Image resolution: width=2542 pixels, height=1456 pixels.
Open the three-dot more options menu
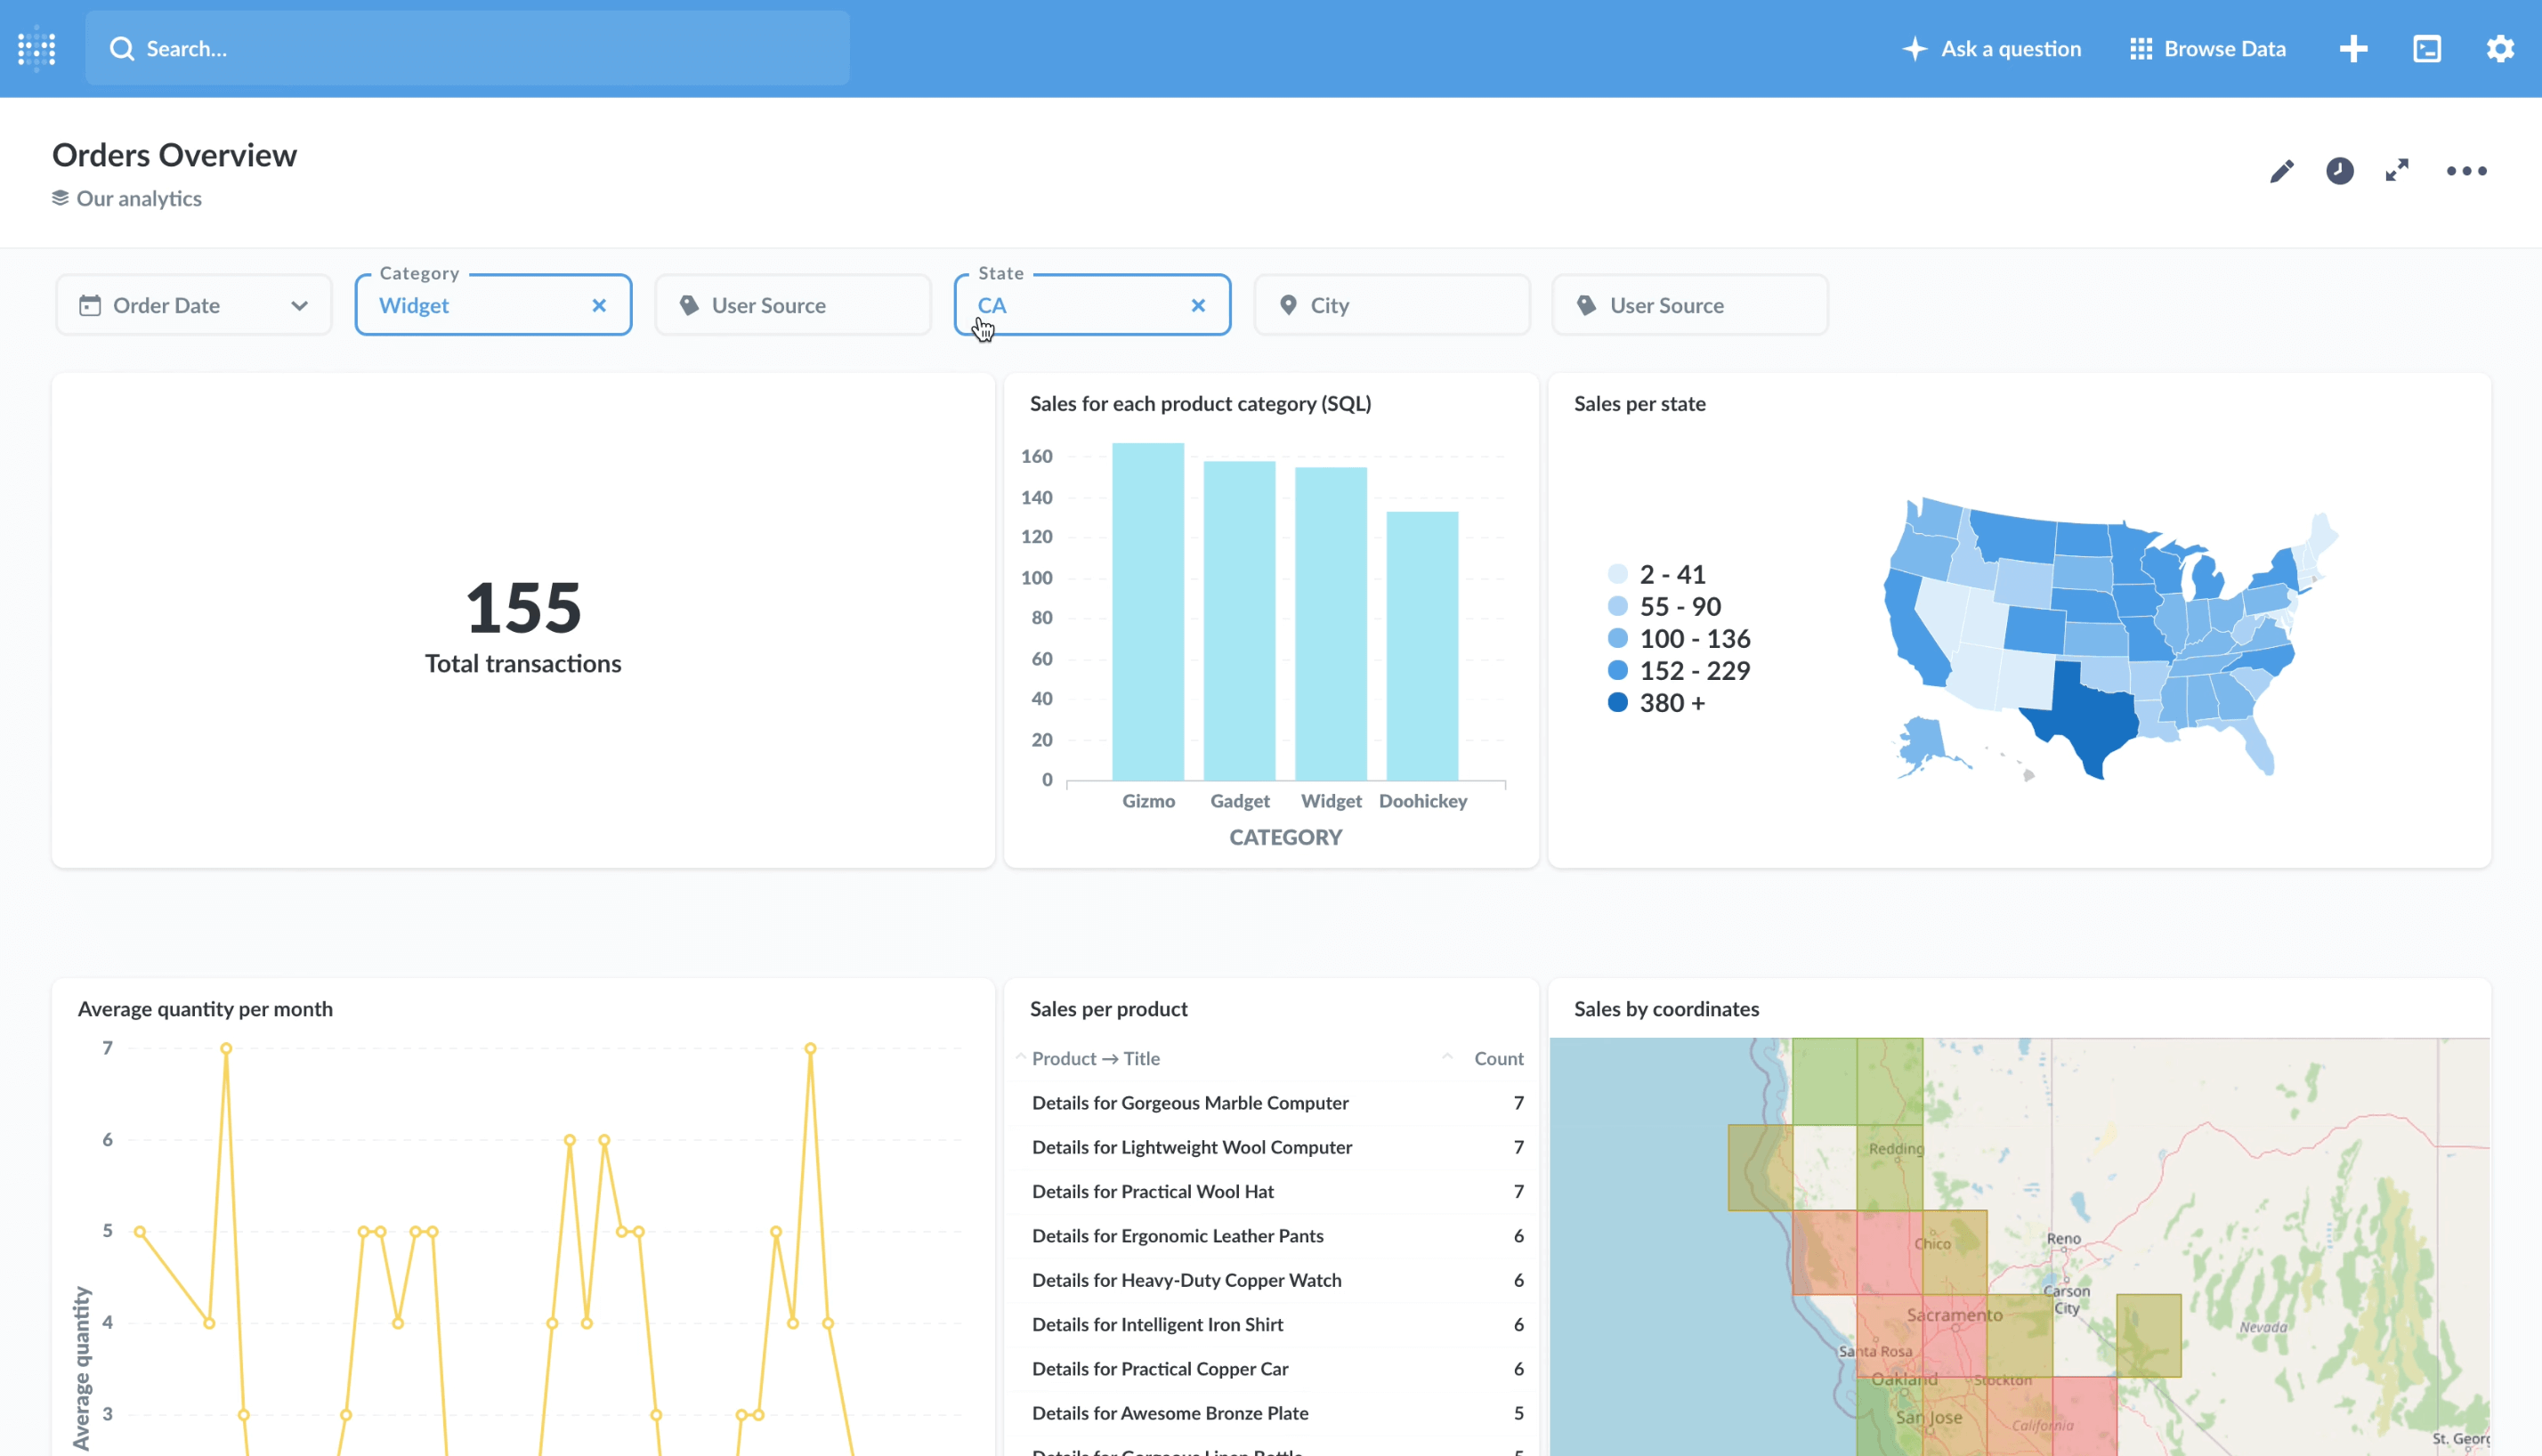pos(2466,171)
